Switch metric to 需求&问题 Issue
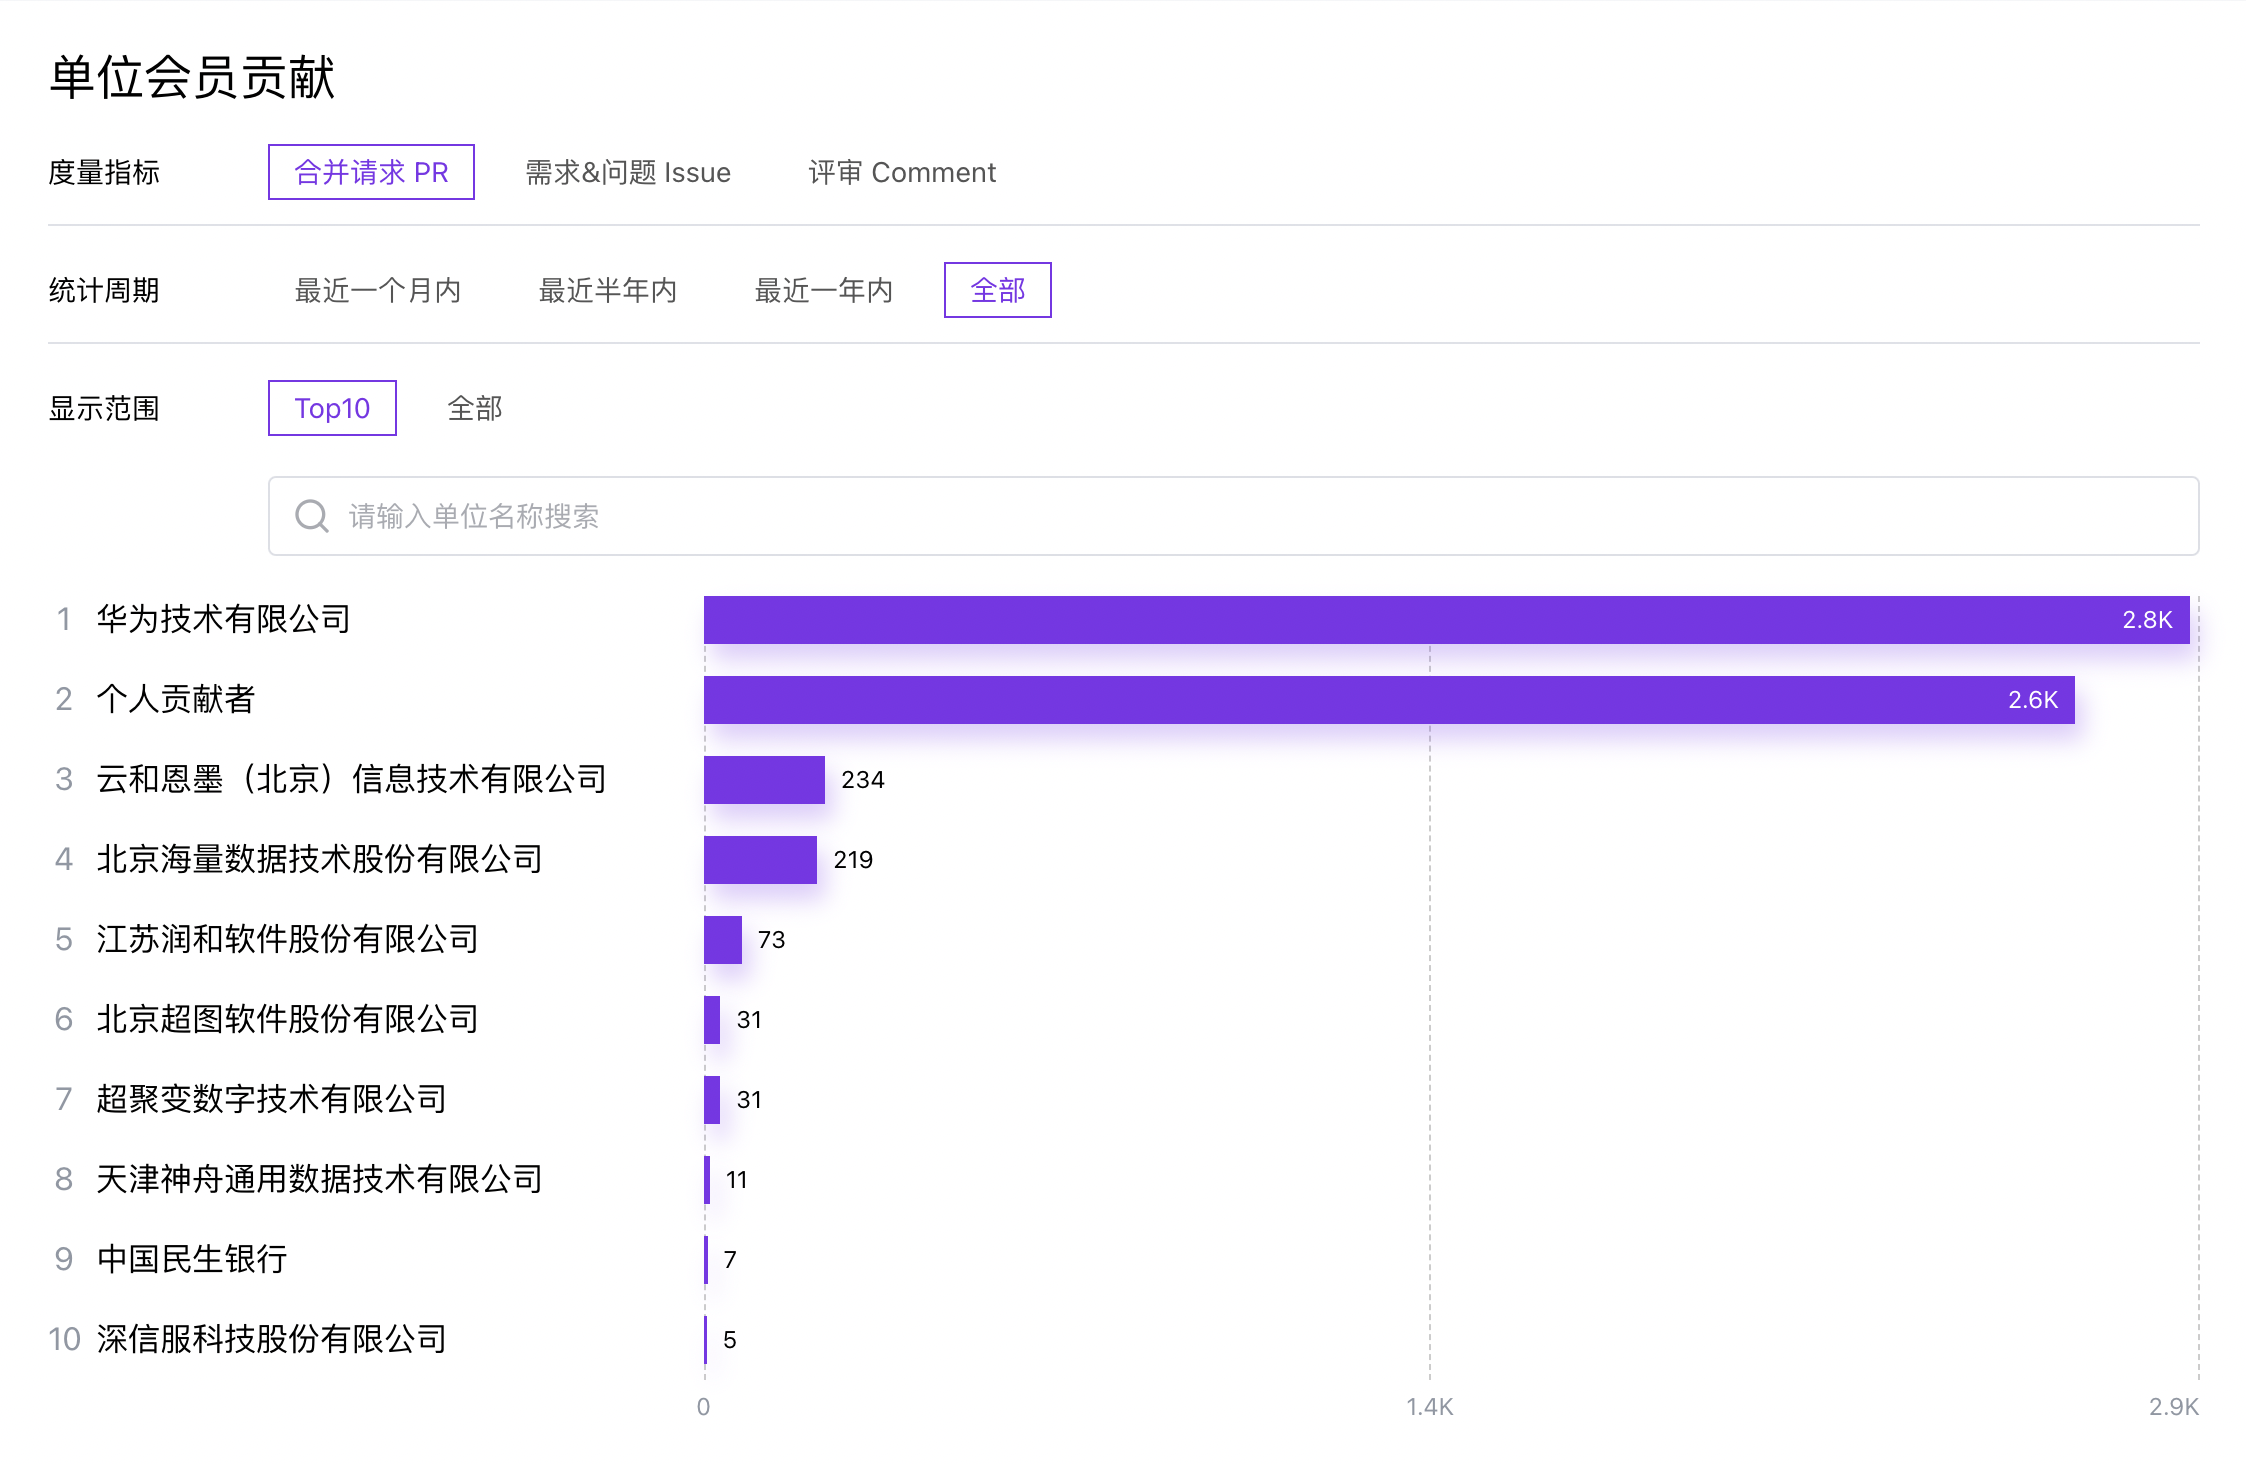 tap(628, 172)
